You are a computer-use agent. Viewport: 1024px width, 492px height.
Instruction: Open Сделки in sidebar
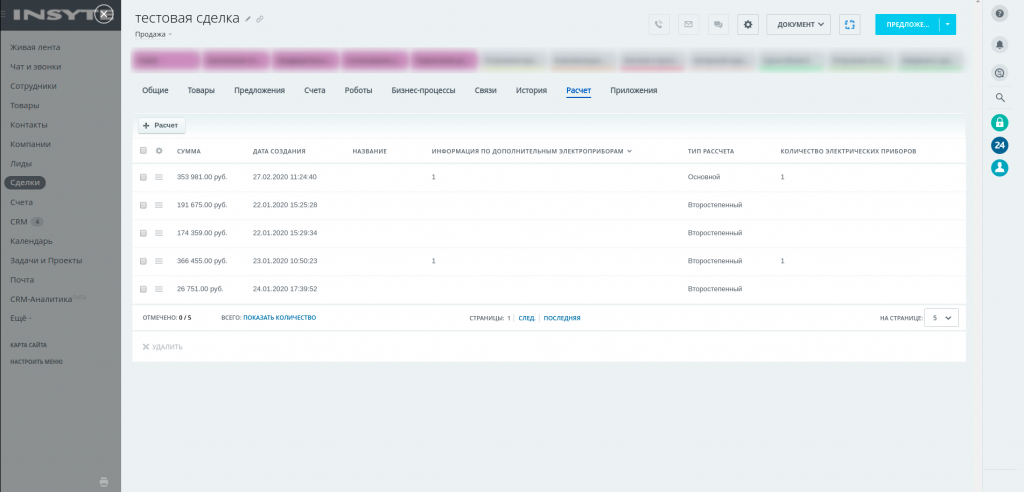coord(25,183)
